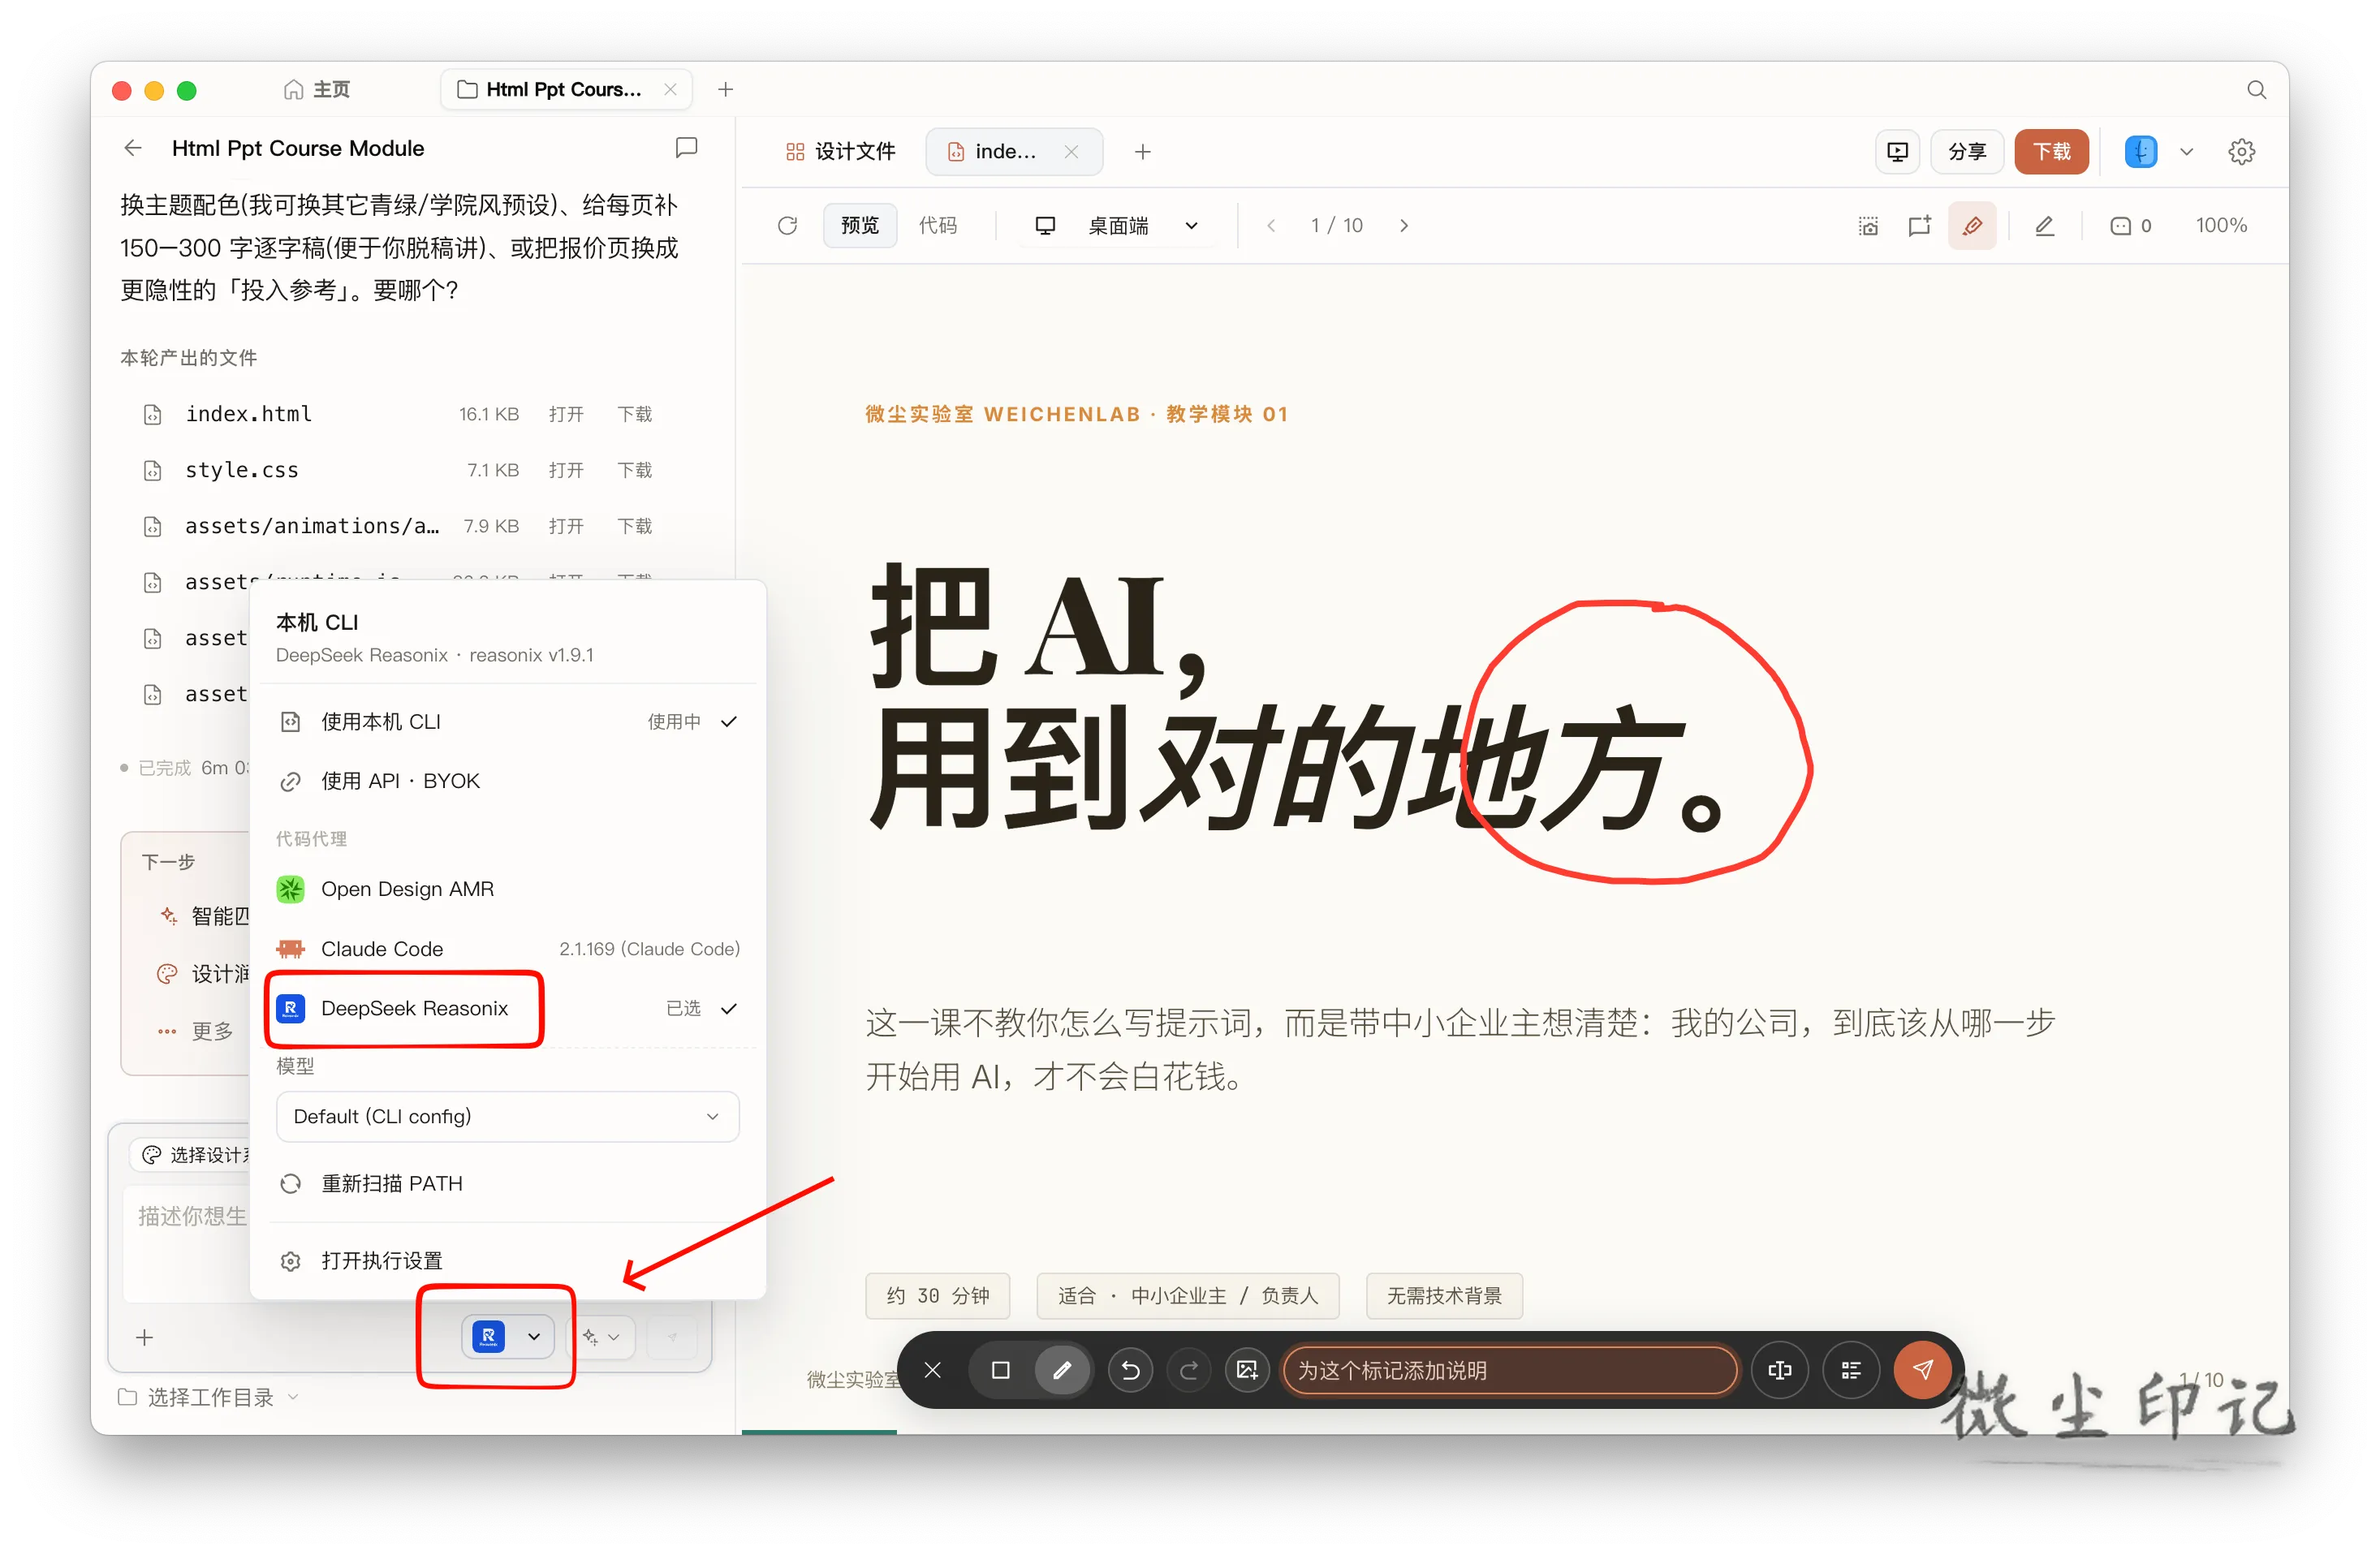Open the 设计文件 tab
This screenshot has height=1555, width=2380.
[840, 152]
